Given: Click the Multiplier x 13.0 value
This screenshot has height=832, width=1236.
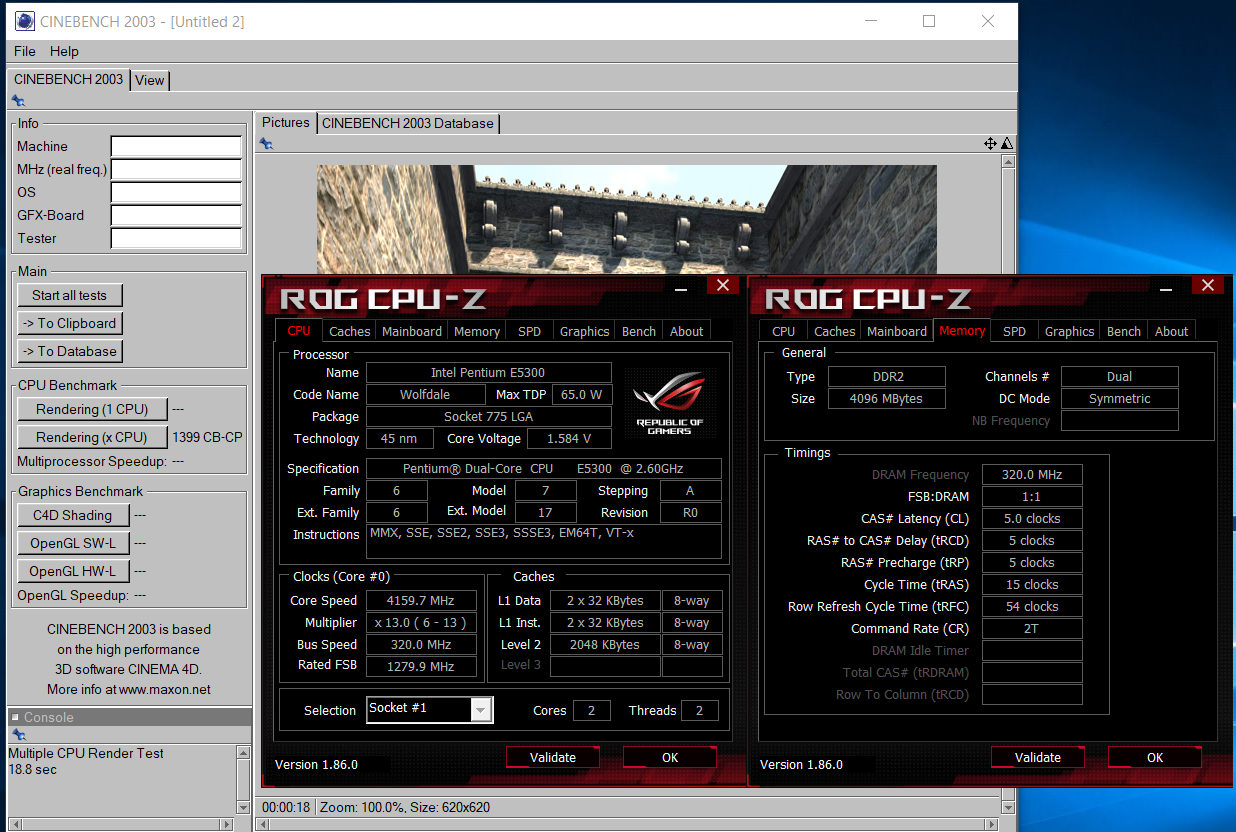Looking at the screenshot, I should (420, 623).
